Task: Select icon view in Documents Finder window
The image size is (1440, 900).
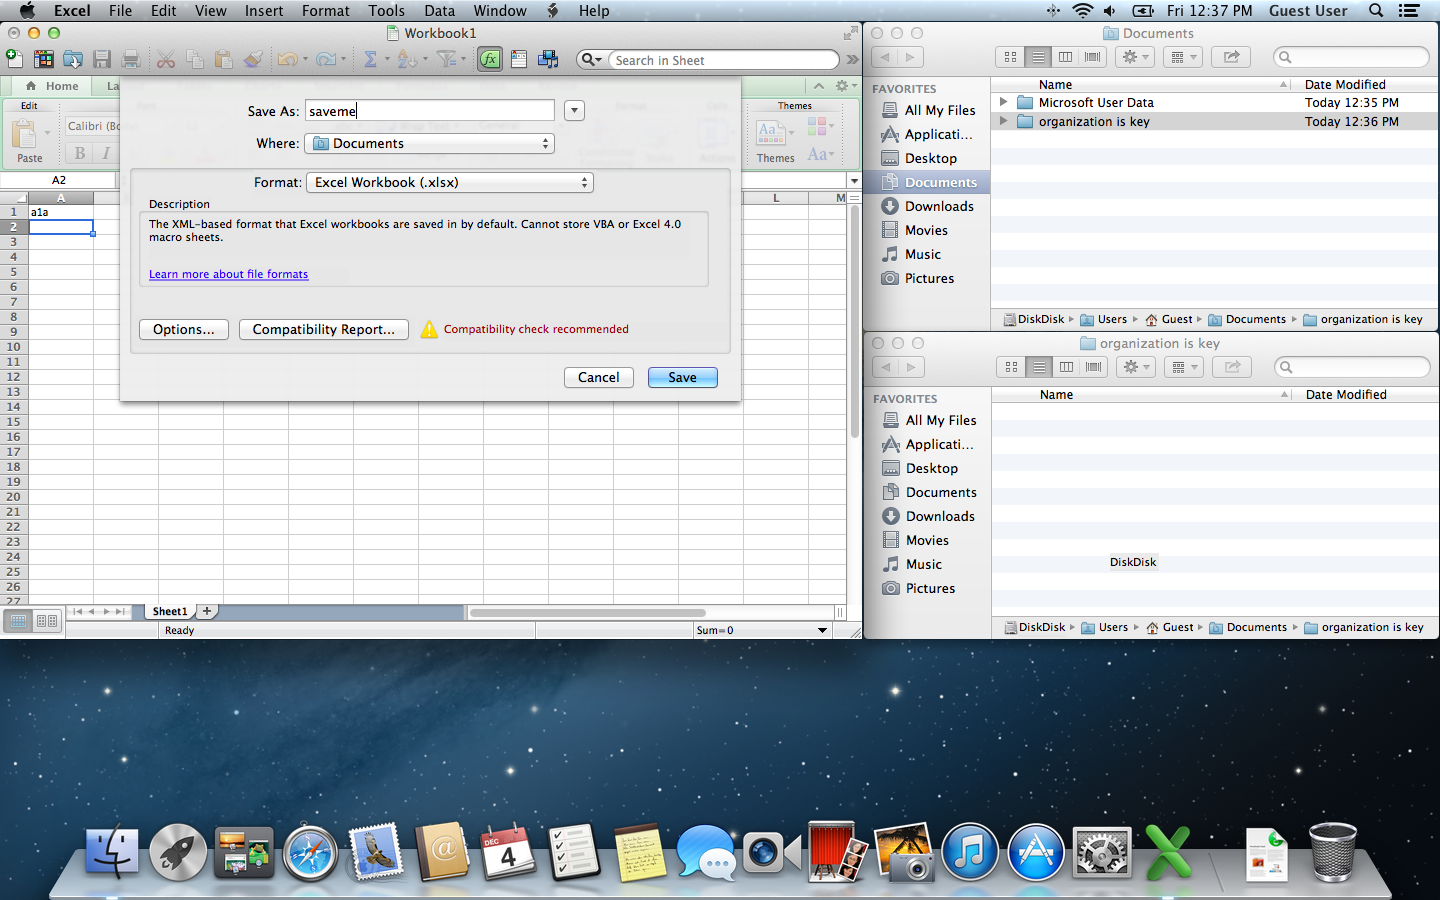Action: pos(1010,57)
